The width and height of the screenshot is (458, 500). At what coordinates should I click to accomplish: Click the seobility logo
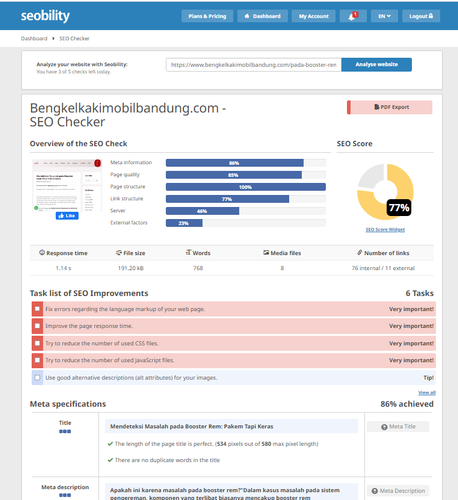tap(45, 16)
